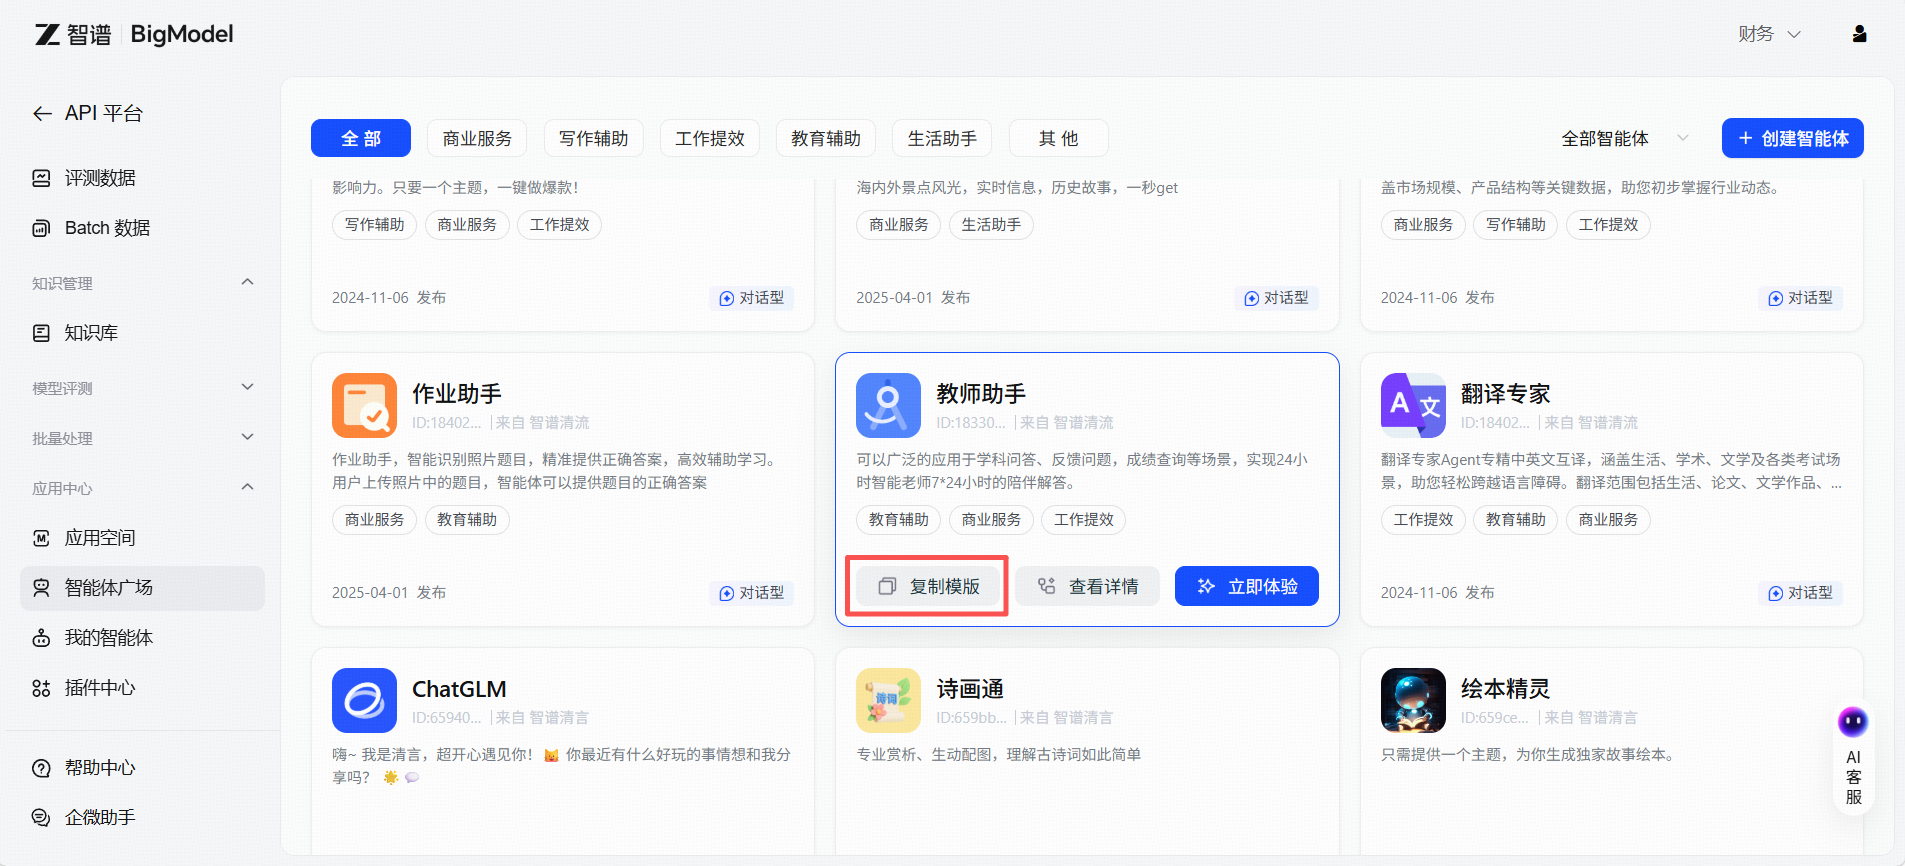Expand the 全部智能体 filter dropdown

pyautogui.click(x=1624, y=138)
